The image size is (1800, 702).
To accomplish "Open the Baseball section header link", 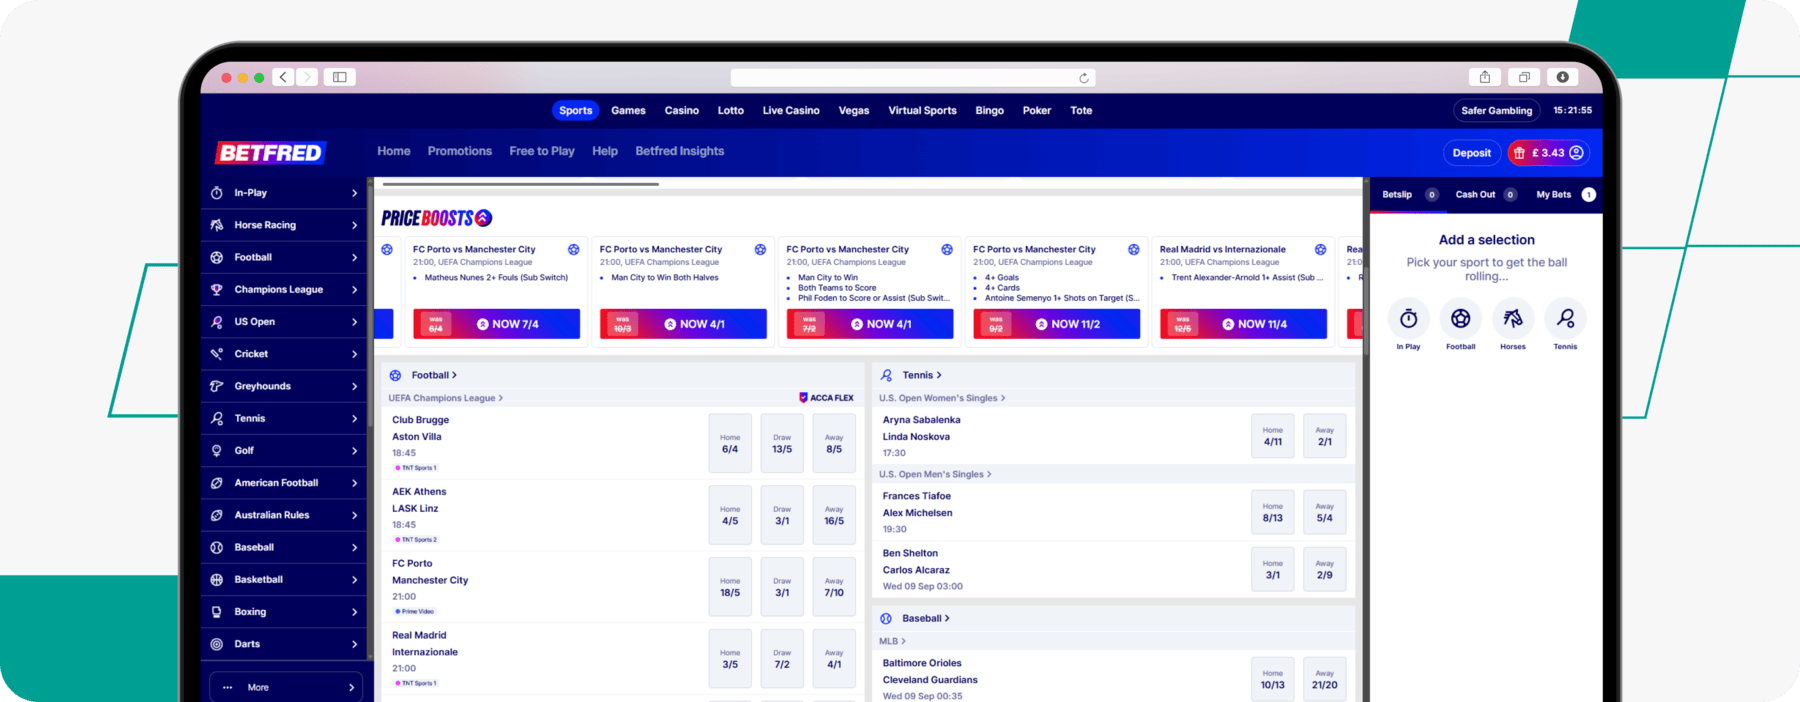I will [926, 618].
